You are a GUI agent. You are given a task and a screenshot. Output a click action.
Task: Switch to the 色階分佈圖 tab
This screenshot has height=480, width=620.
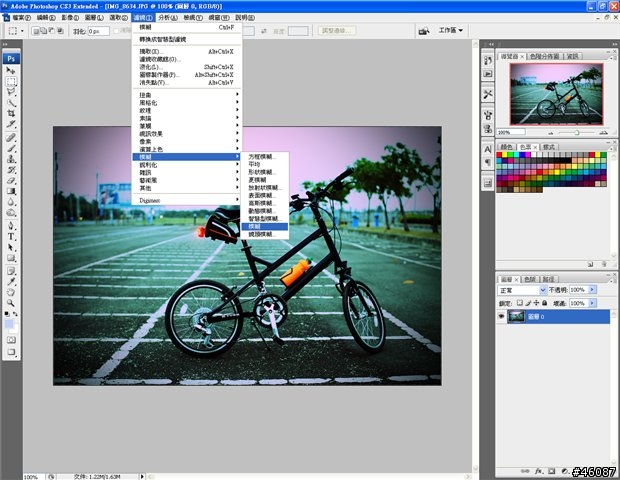coord(544,57)
